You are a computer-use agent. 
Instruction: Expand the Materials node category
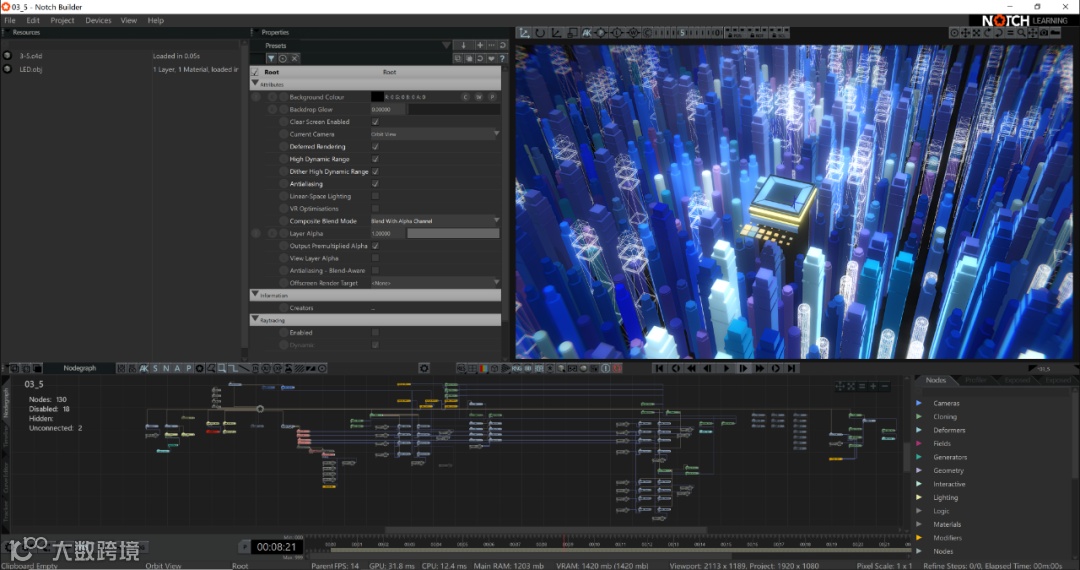pos(920,525)
